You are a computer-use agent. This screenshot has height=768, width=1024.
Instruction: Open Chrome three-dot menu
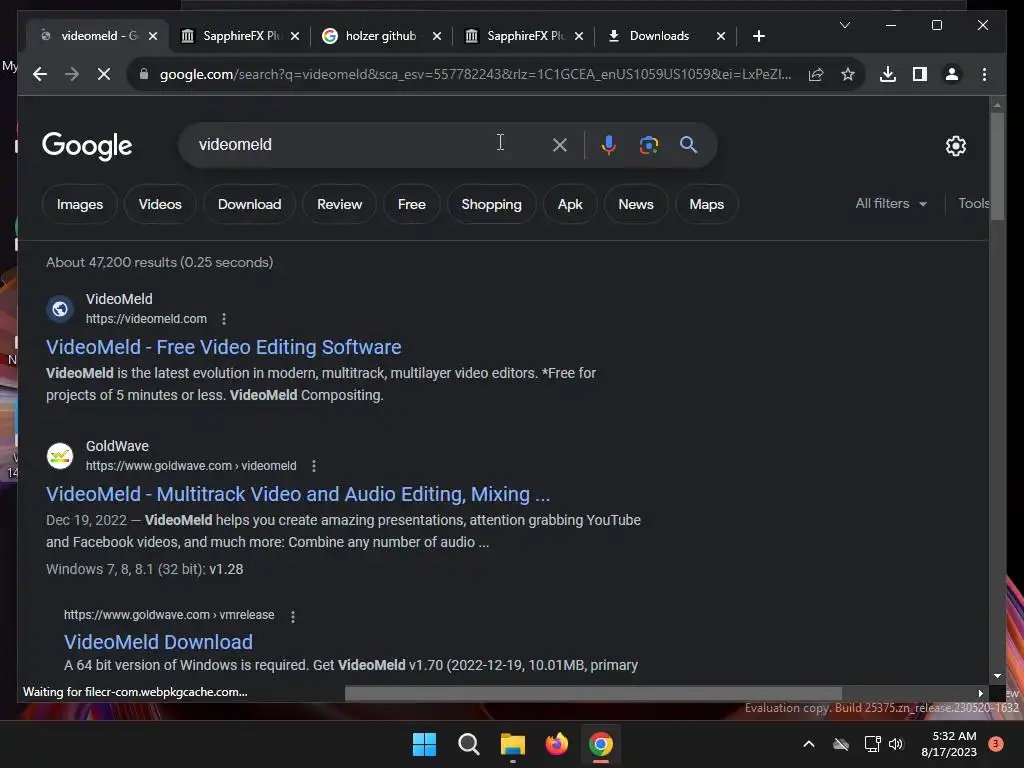pos(984,74)
